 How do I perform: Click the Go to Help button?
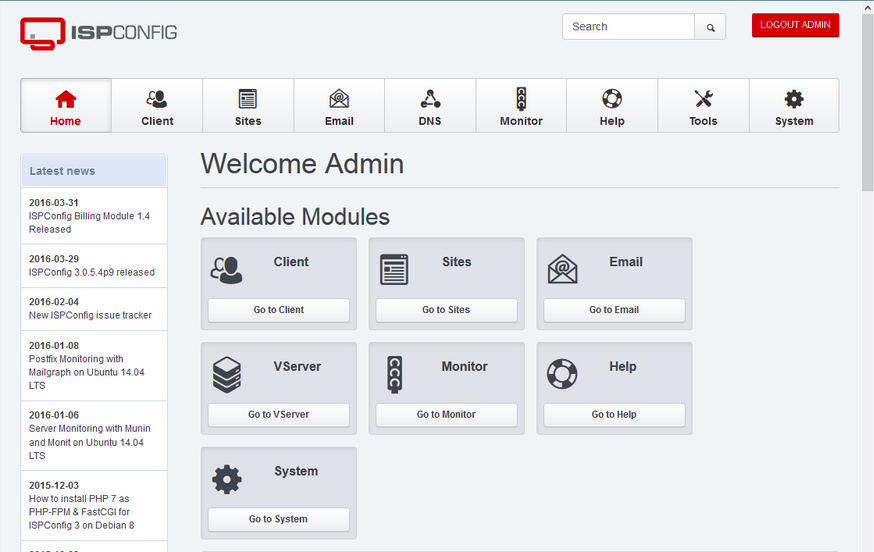coord(614,415)
